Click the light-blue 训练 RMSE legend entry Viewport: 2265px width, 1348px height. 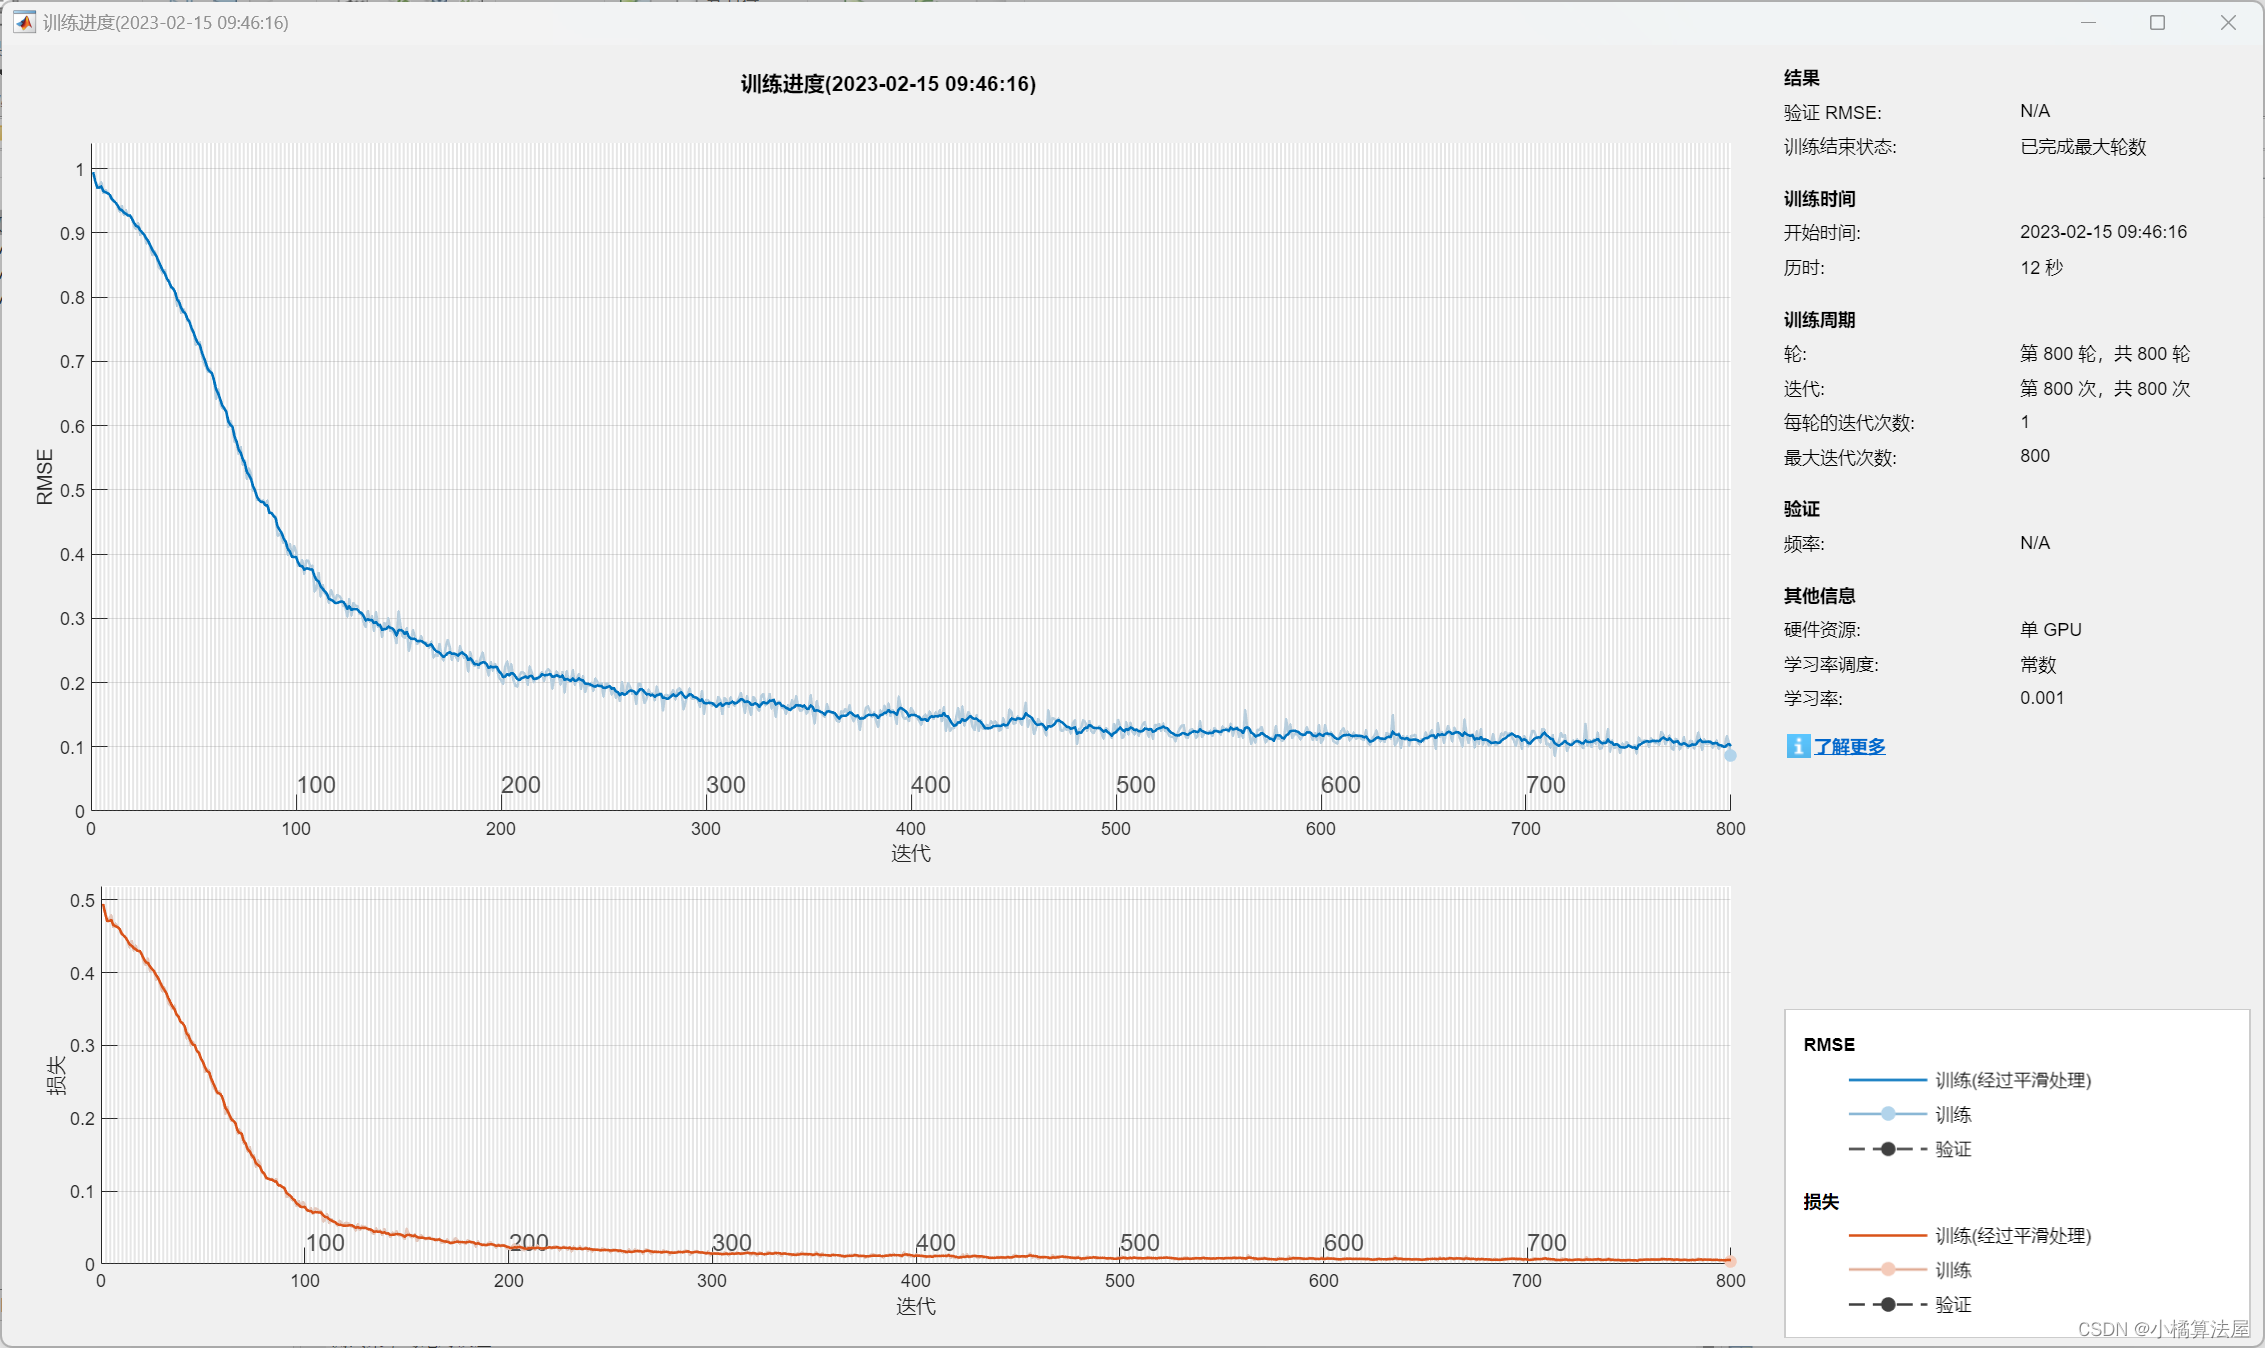(1910, 1114)
